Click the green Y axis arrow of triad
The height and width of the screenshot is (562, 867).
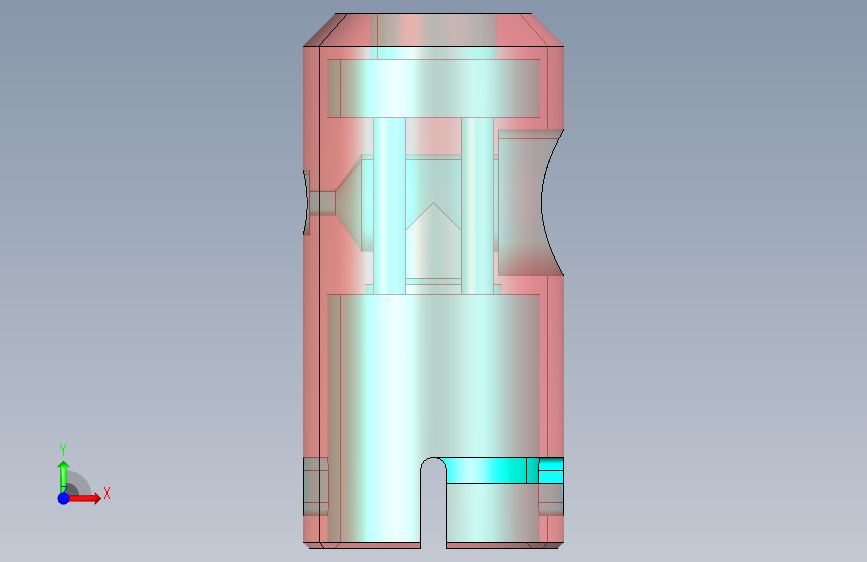pyautogui.click(x=63, y=477)
